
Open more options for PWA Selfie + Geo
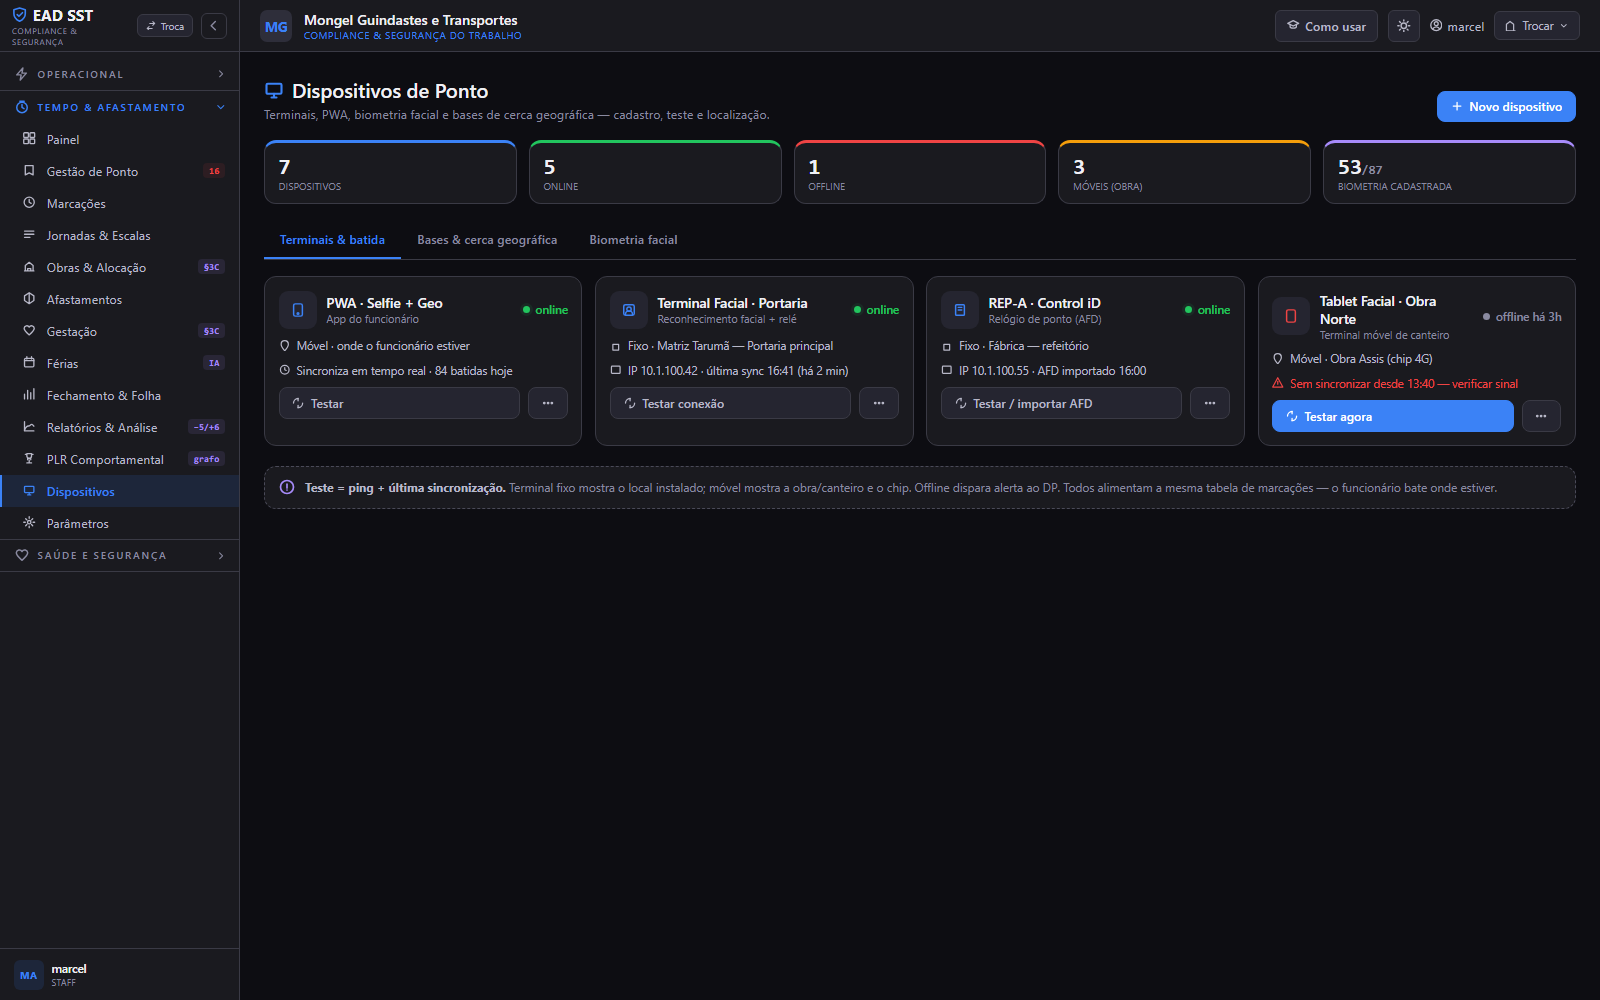click(x=548, y=403)
